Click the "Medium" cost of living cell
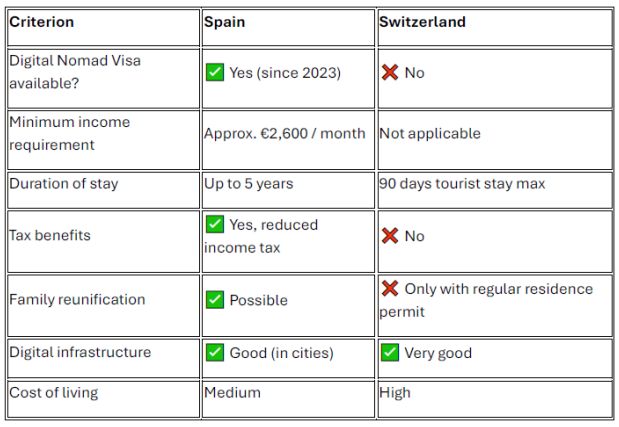The width and height of the screenshot is (619, 427). (x=232, y=392)
